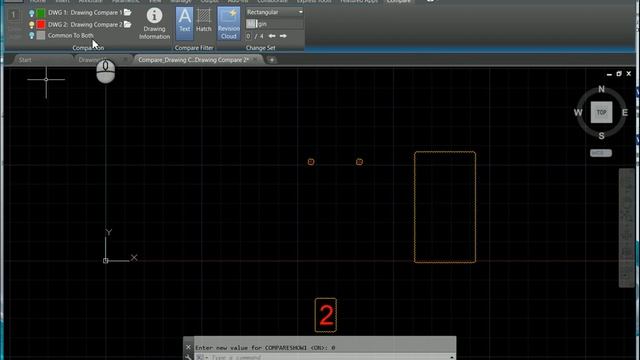Click the Change Set panel title
The width and height of the screenshot is (640, 360).
pyautogui.click(x=260, y=48)
